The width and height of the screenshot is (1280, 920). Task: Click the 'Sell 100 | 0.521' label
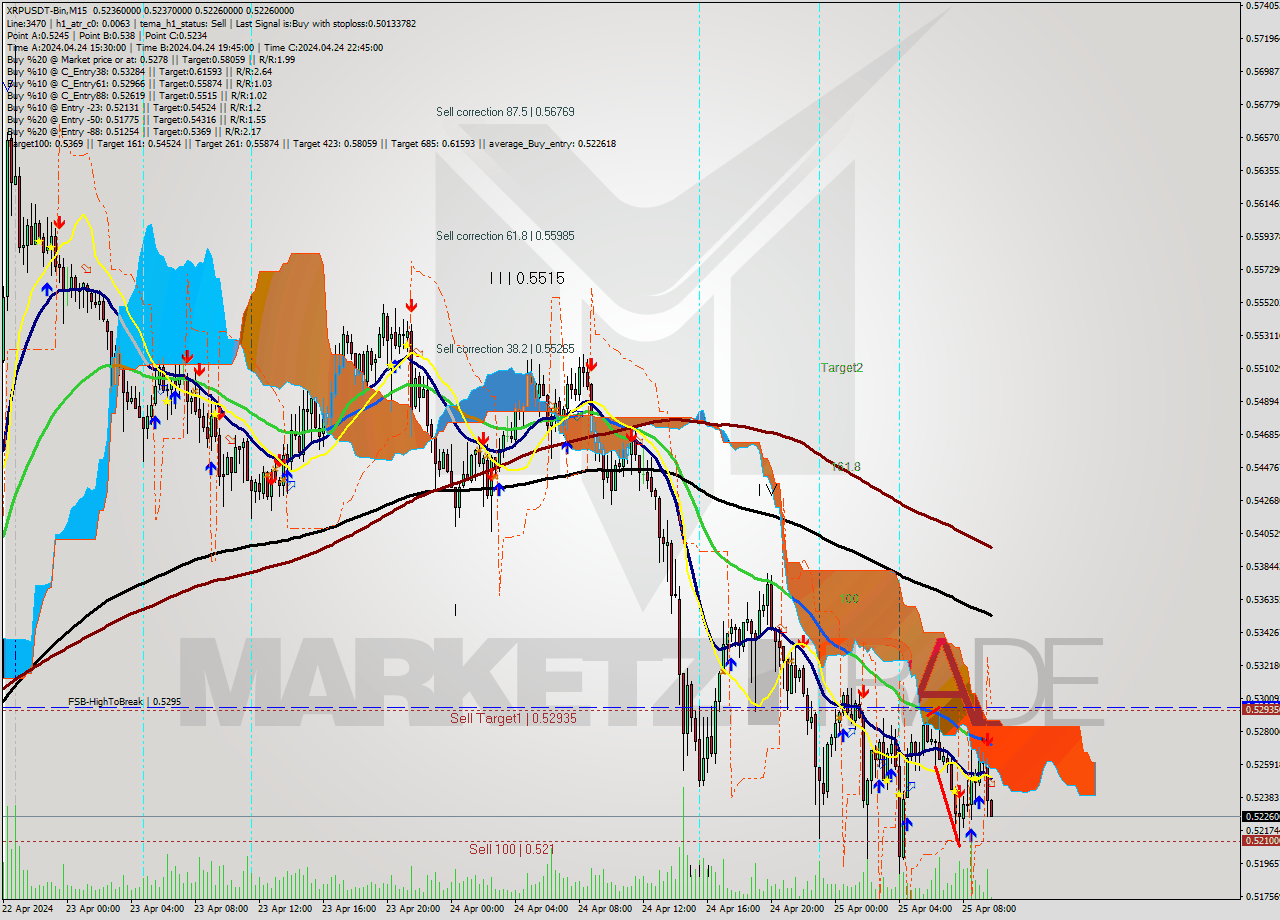[x=512, y=848]
